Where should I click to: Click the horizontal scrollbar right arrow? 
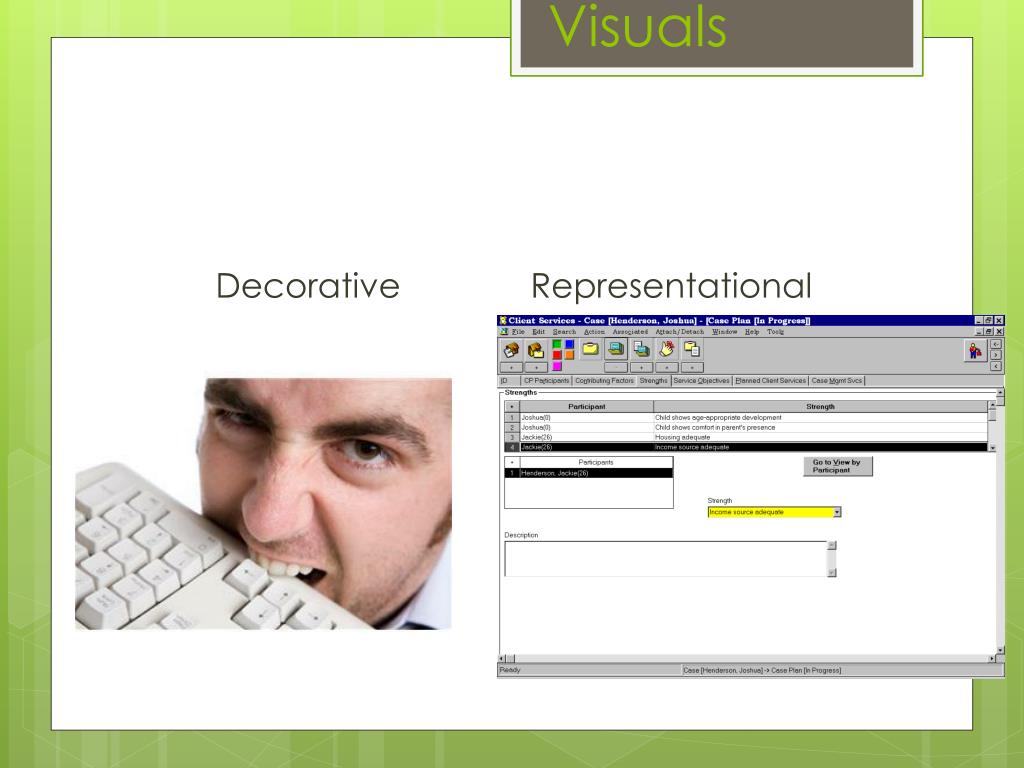point(992,658)
